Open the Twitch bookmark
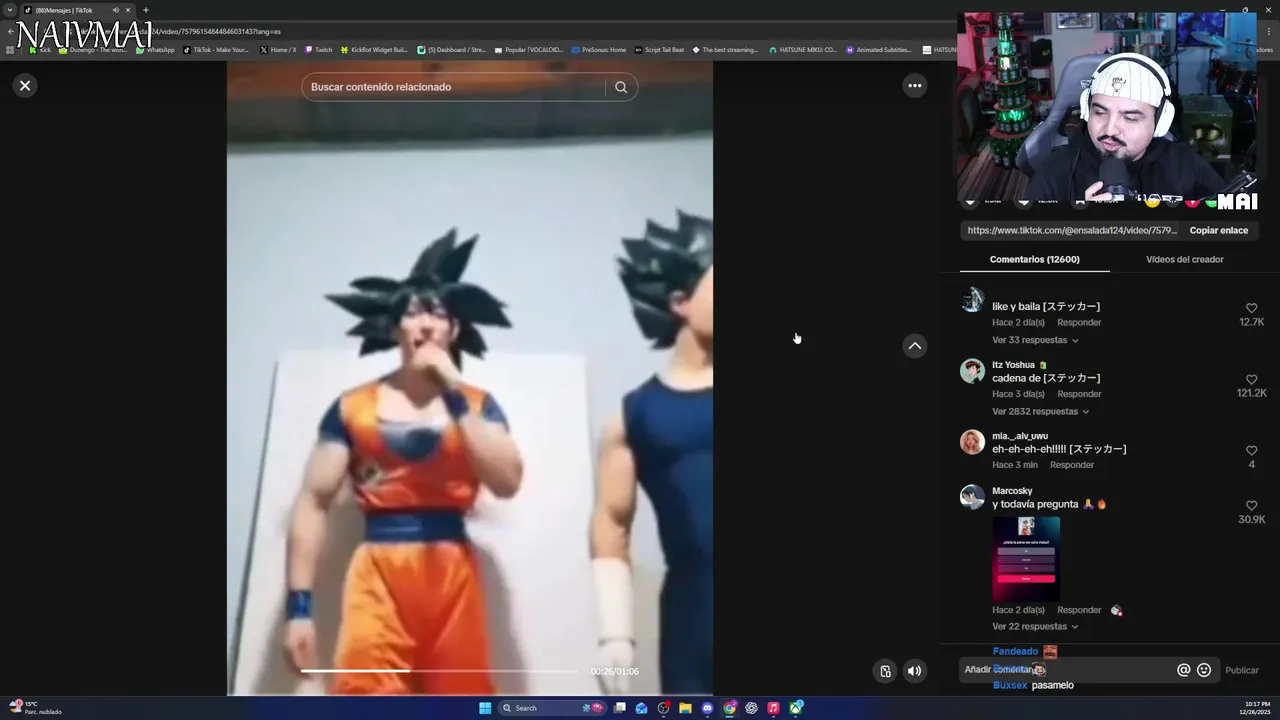The image size is (1280, 720). [x=318, y=49]
